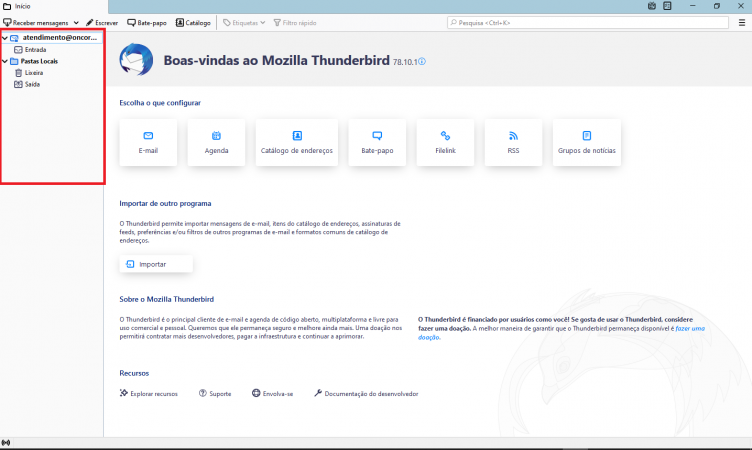This screenshot has height=450, width=752.
Task: Open the Receber mensagens dropdown arrow
Action: pyautogui.click(x=76, y=23)
